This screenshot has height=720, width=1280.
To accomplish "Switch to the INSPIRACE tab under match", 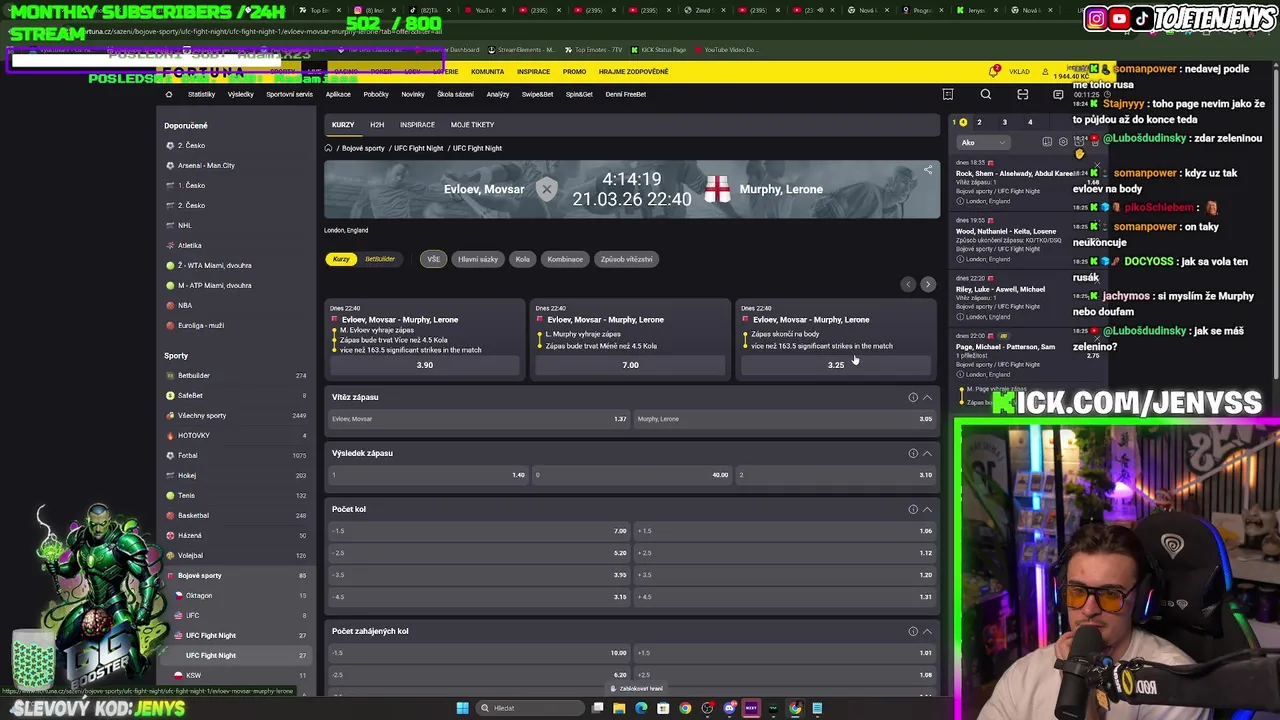I will point(417,125).
